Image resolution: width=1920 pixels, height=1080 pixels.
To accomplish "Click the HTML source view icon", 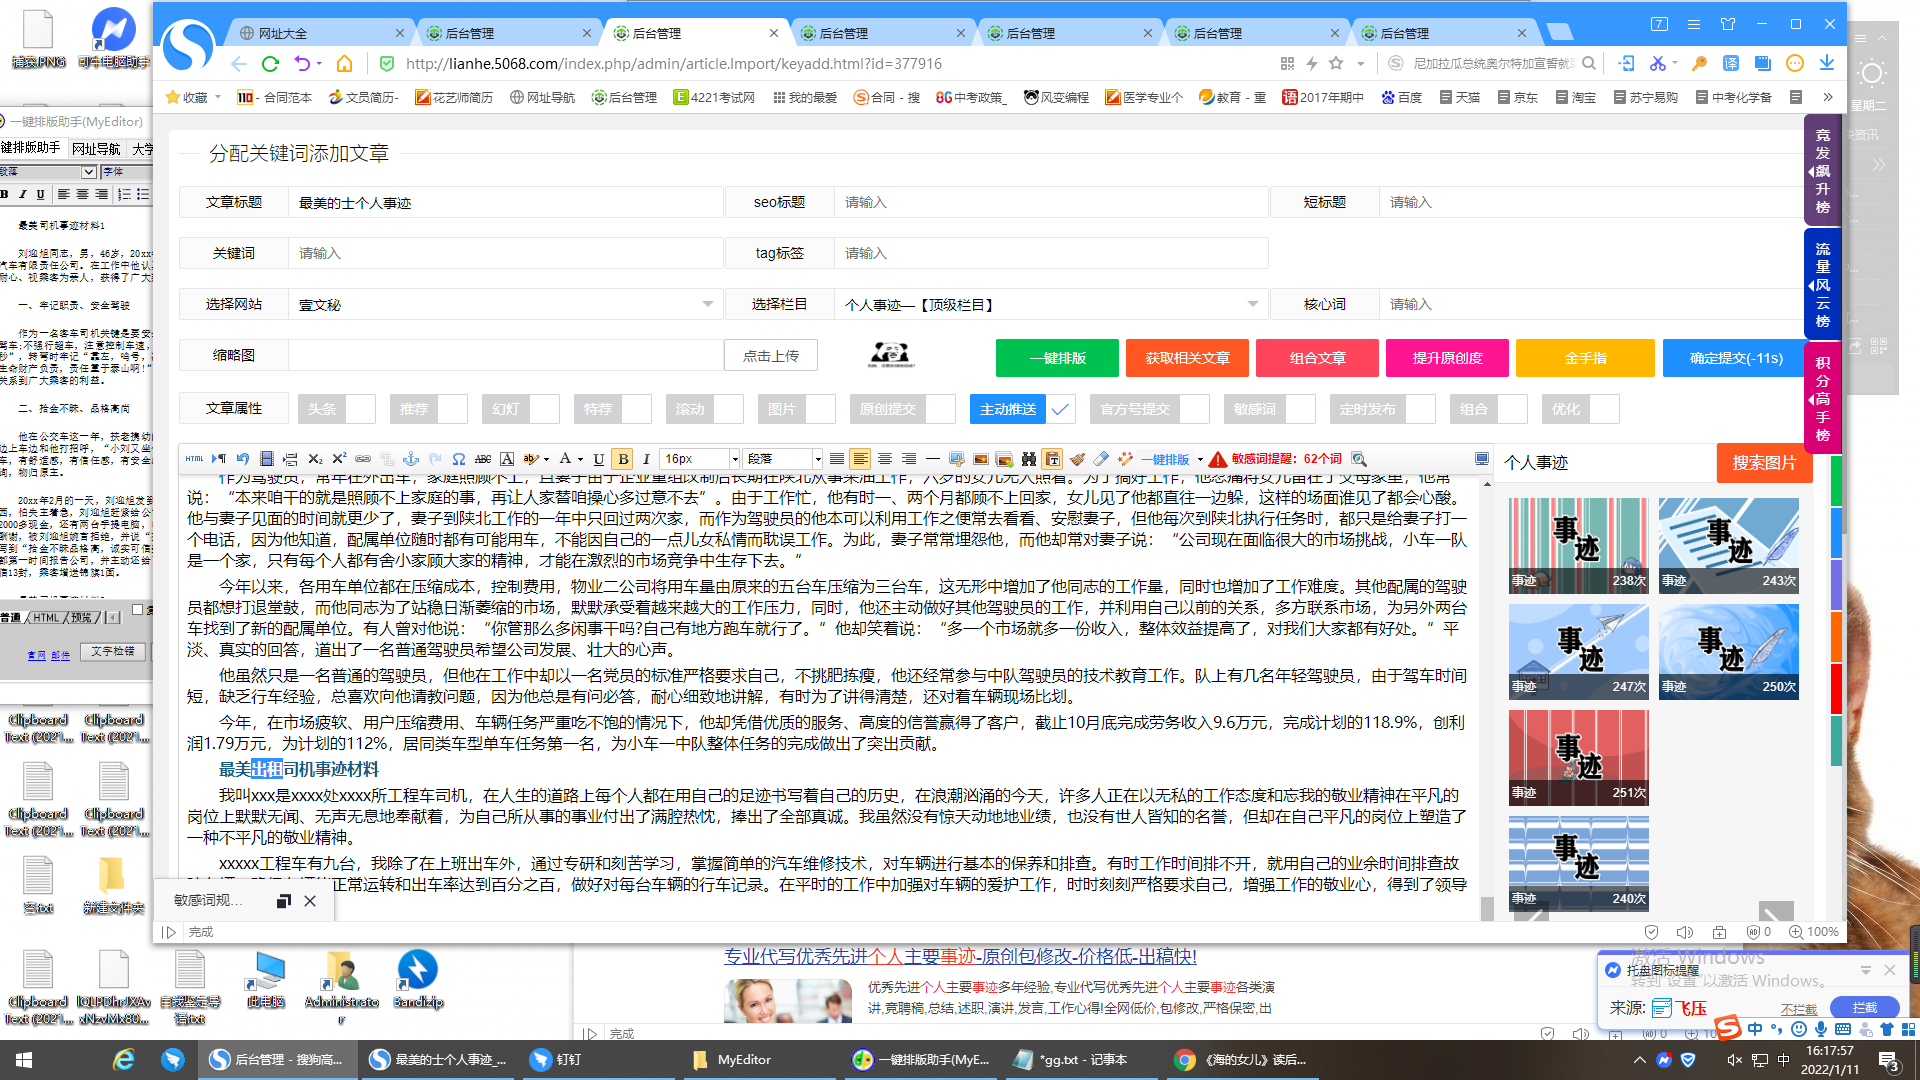I will (x=194, y=459).
